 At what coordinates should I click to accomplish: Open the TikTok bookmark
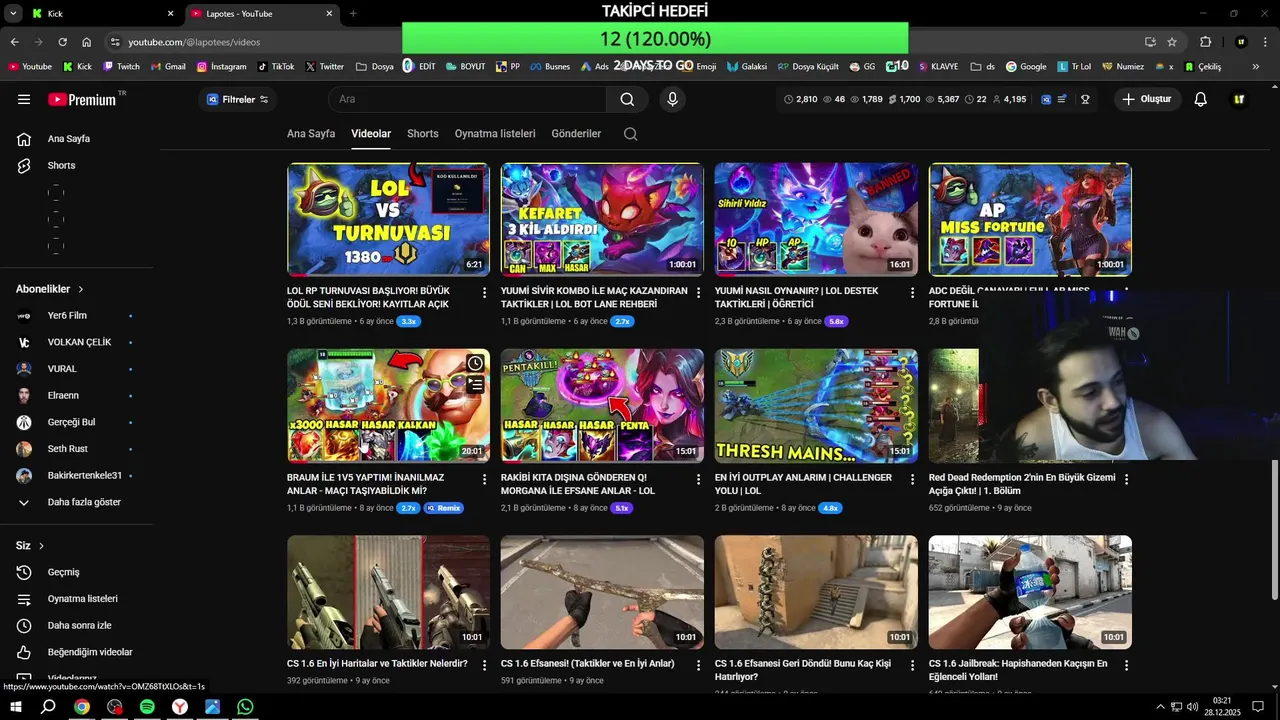(x=276, y=67)
